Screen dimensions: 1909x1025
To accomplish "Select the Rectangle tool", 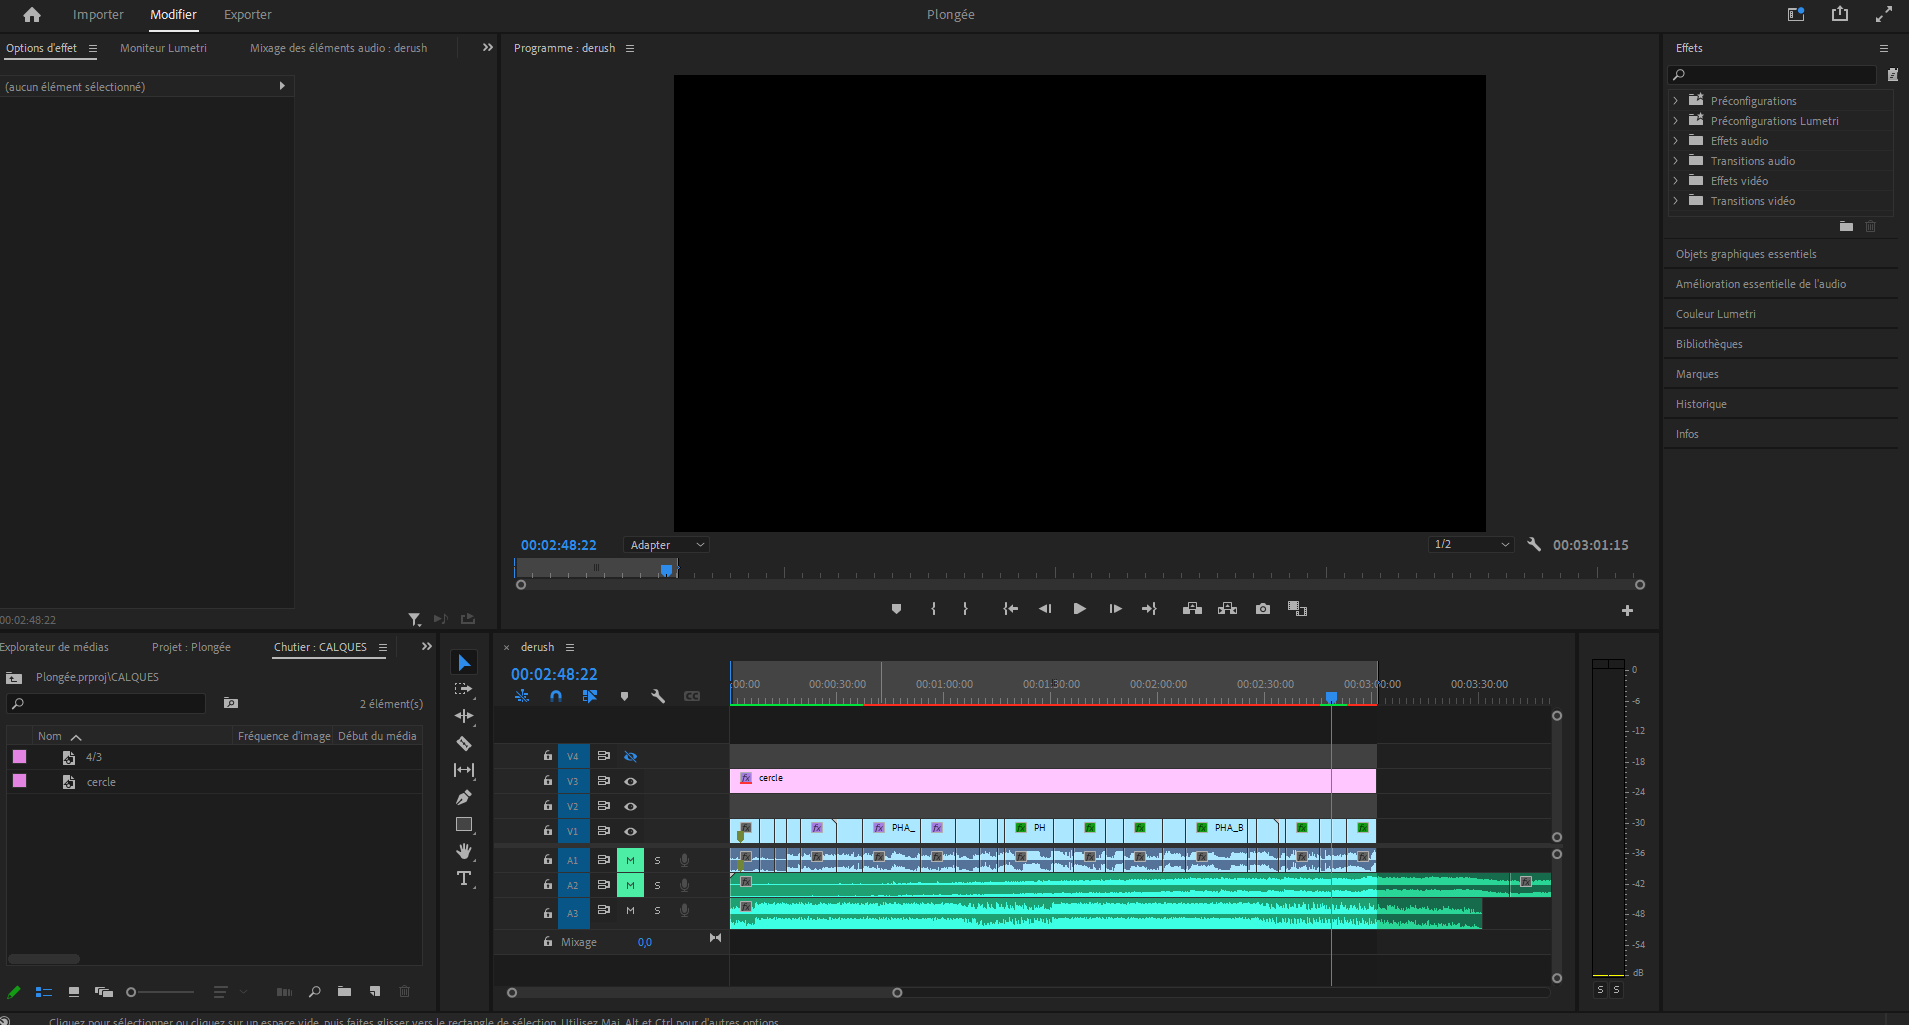I will [464, 824].
